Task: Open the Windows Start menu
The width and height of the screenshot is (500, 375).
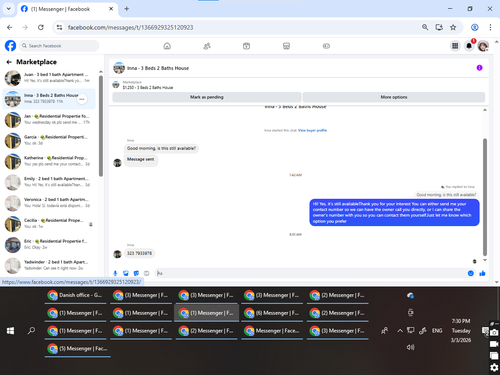Action: [10, 331]
